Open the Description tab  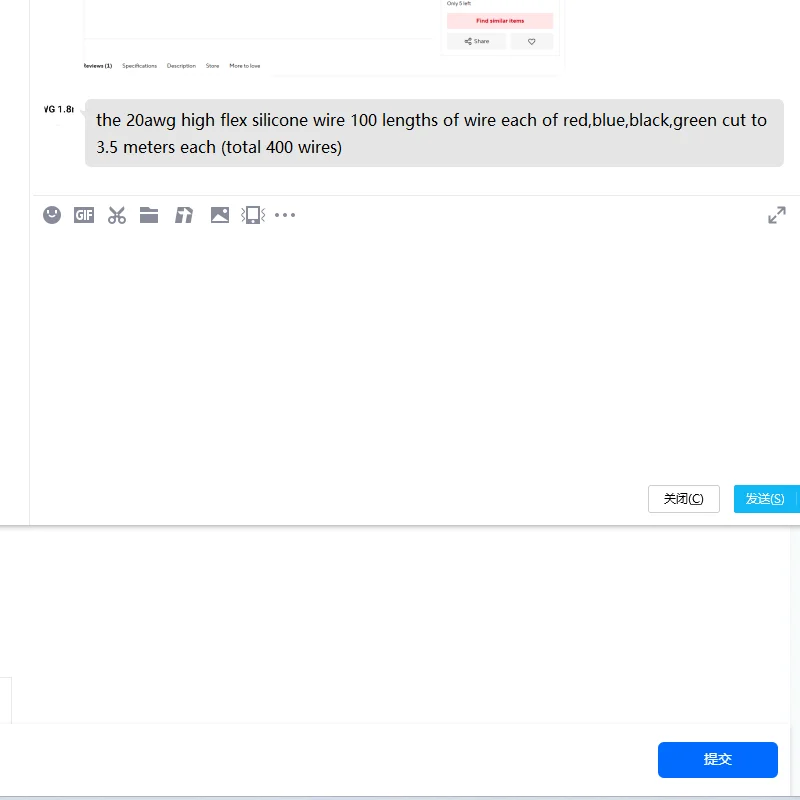click(x=181, y=66)
